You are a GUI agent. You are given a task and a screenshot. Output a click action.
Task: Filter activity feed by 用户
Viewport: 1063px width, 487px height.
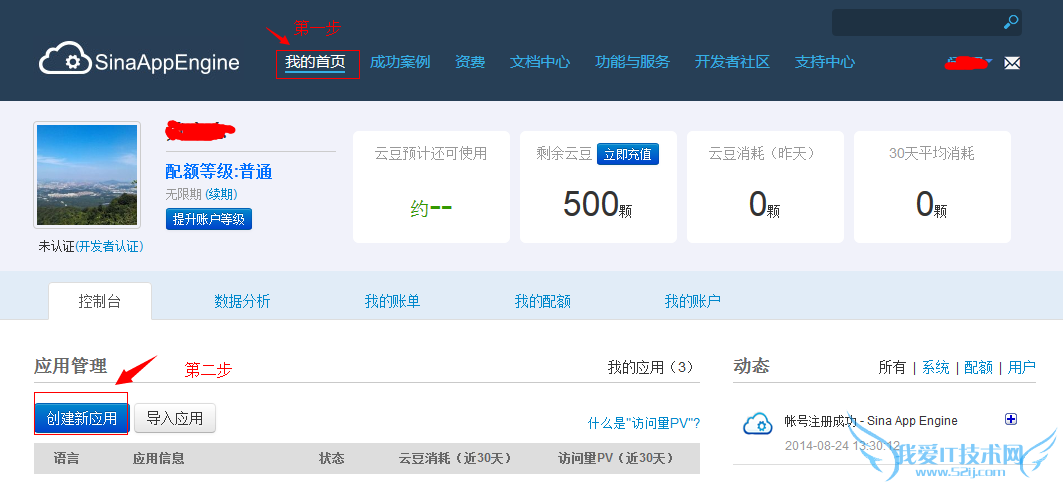pyautogui.click(x=1022, y=368)
